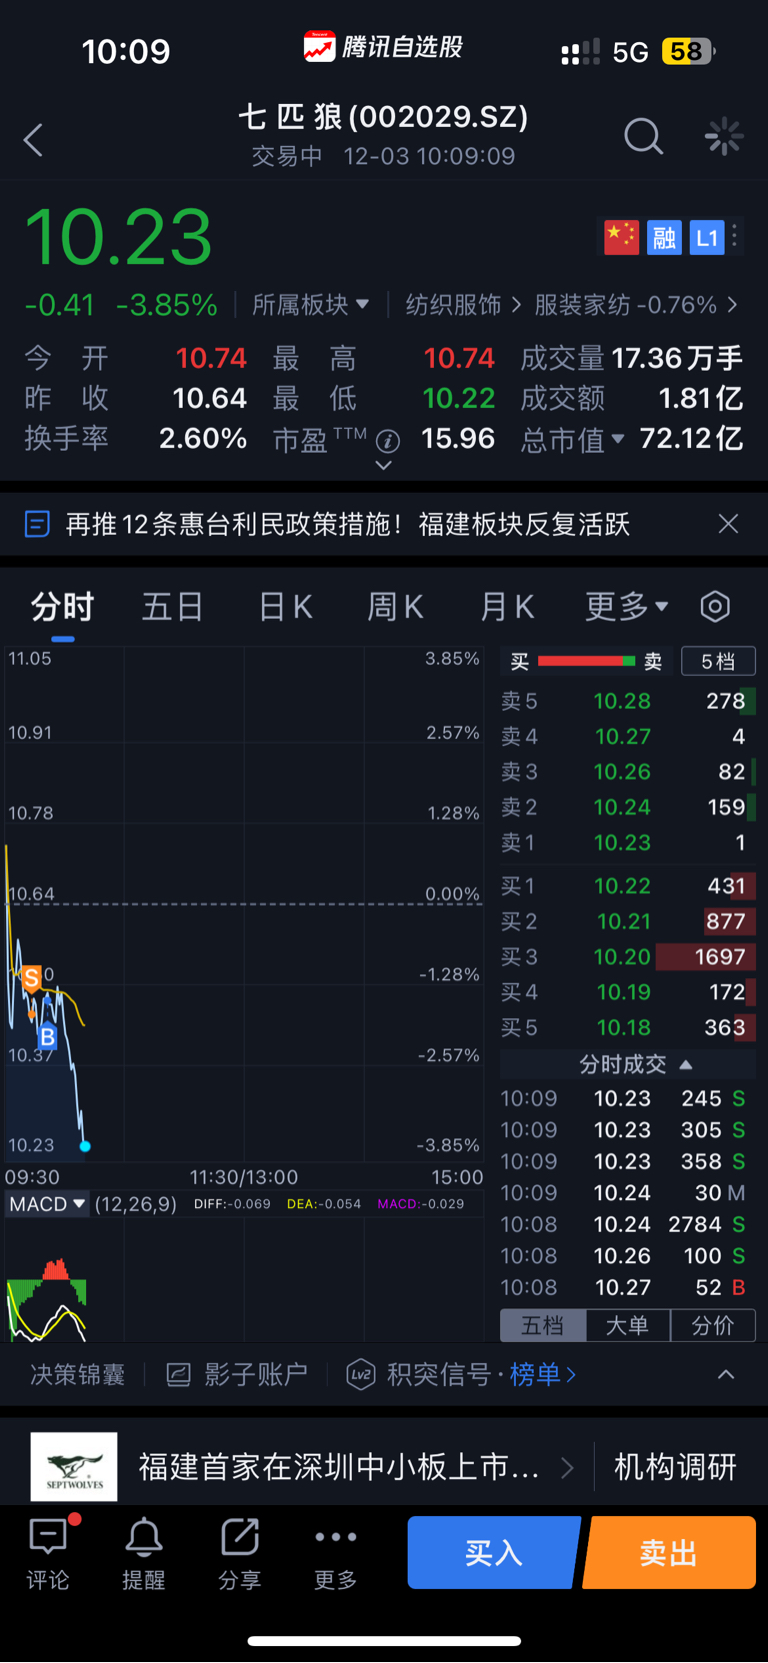Image resolution: width=768 pixels, height=1663 pixels.
Task: Tap the orange S sell marker on chart
Action: pos(32,978)
